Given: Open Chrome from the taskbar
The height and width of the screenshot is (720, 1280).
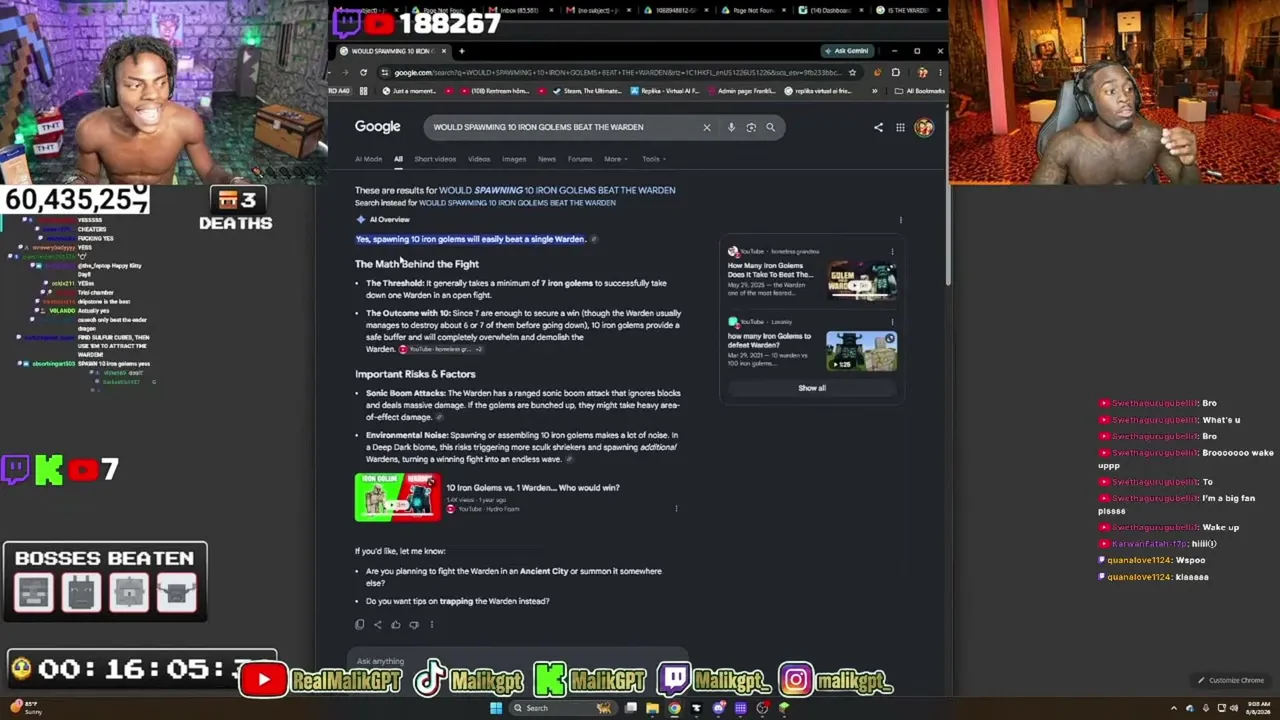Looking at the screenshot, I should click(x=674, y=708).
